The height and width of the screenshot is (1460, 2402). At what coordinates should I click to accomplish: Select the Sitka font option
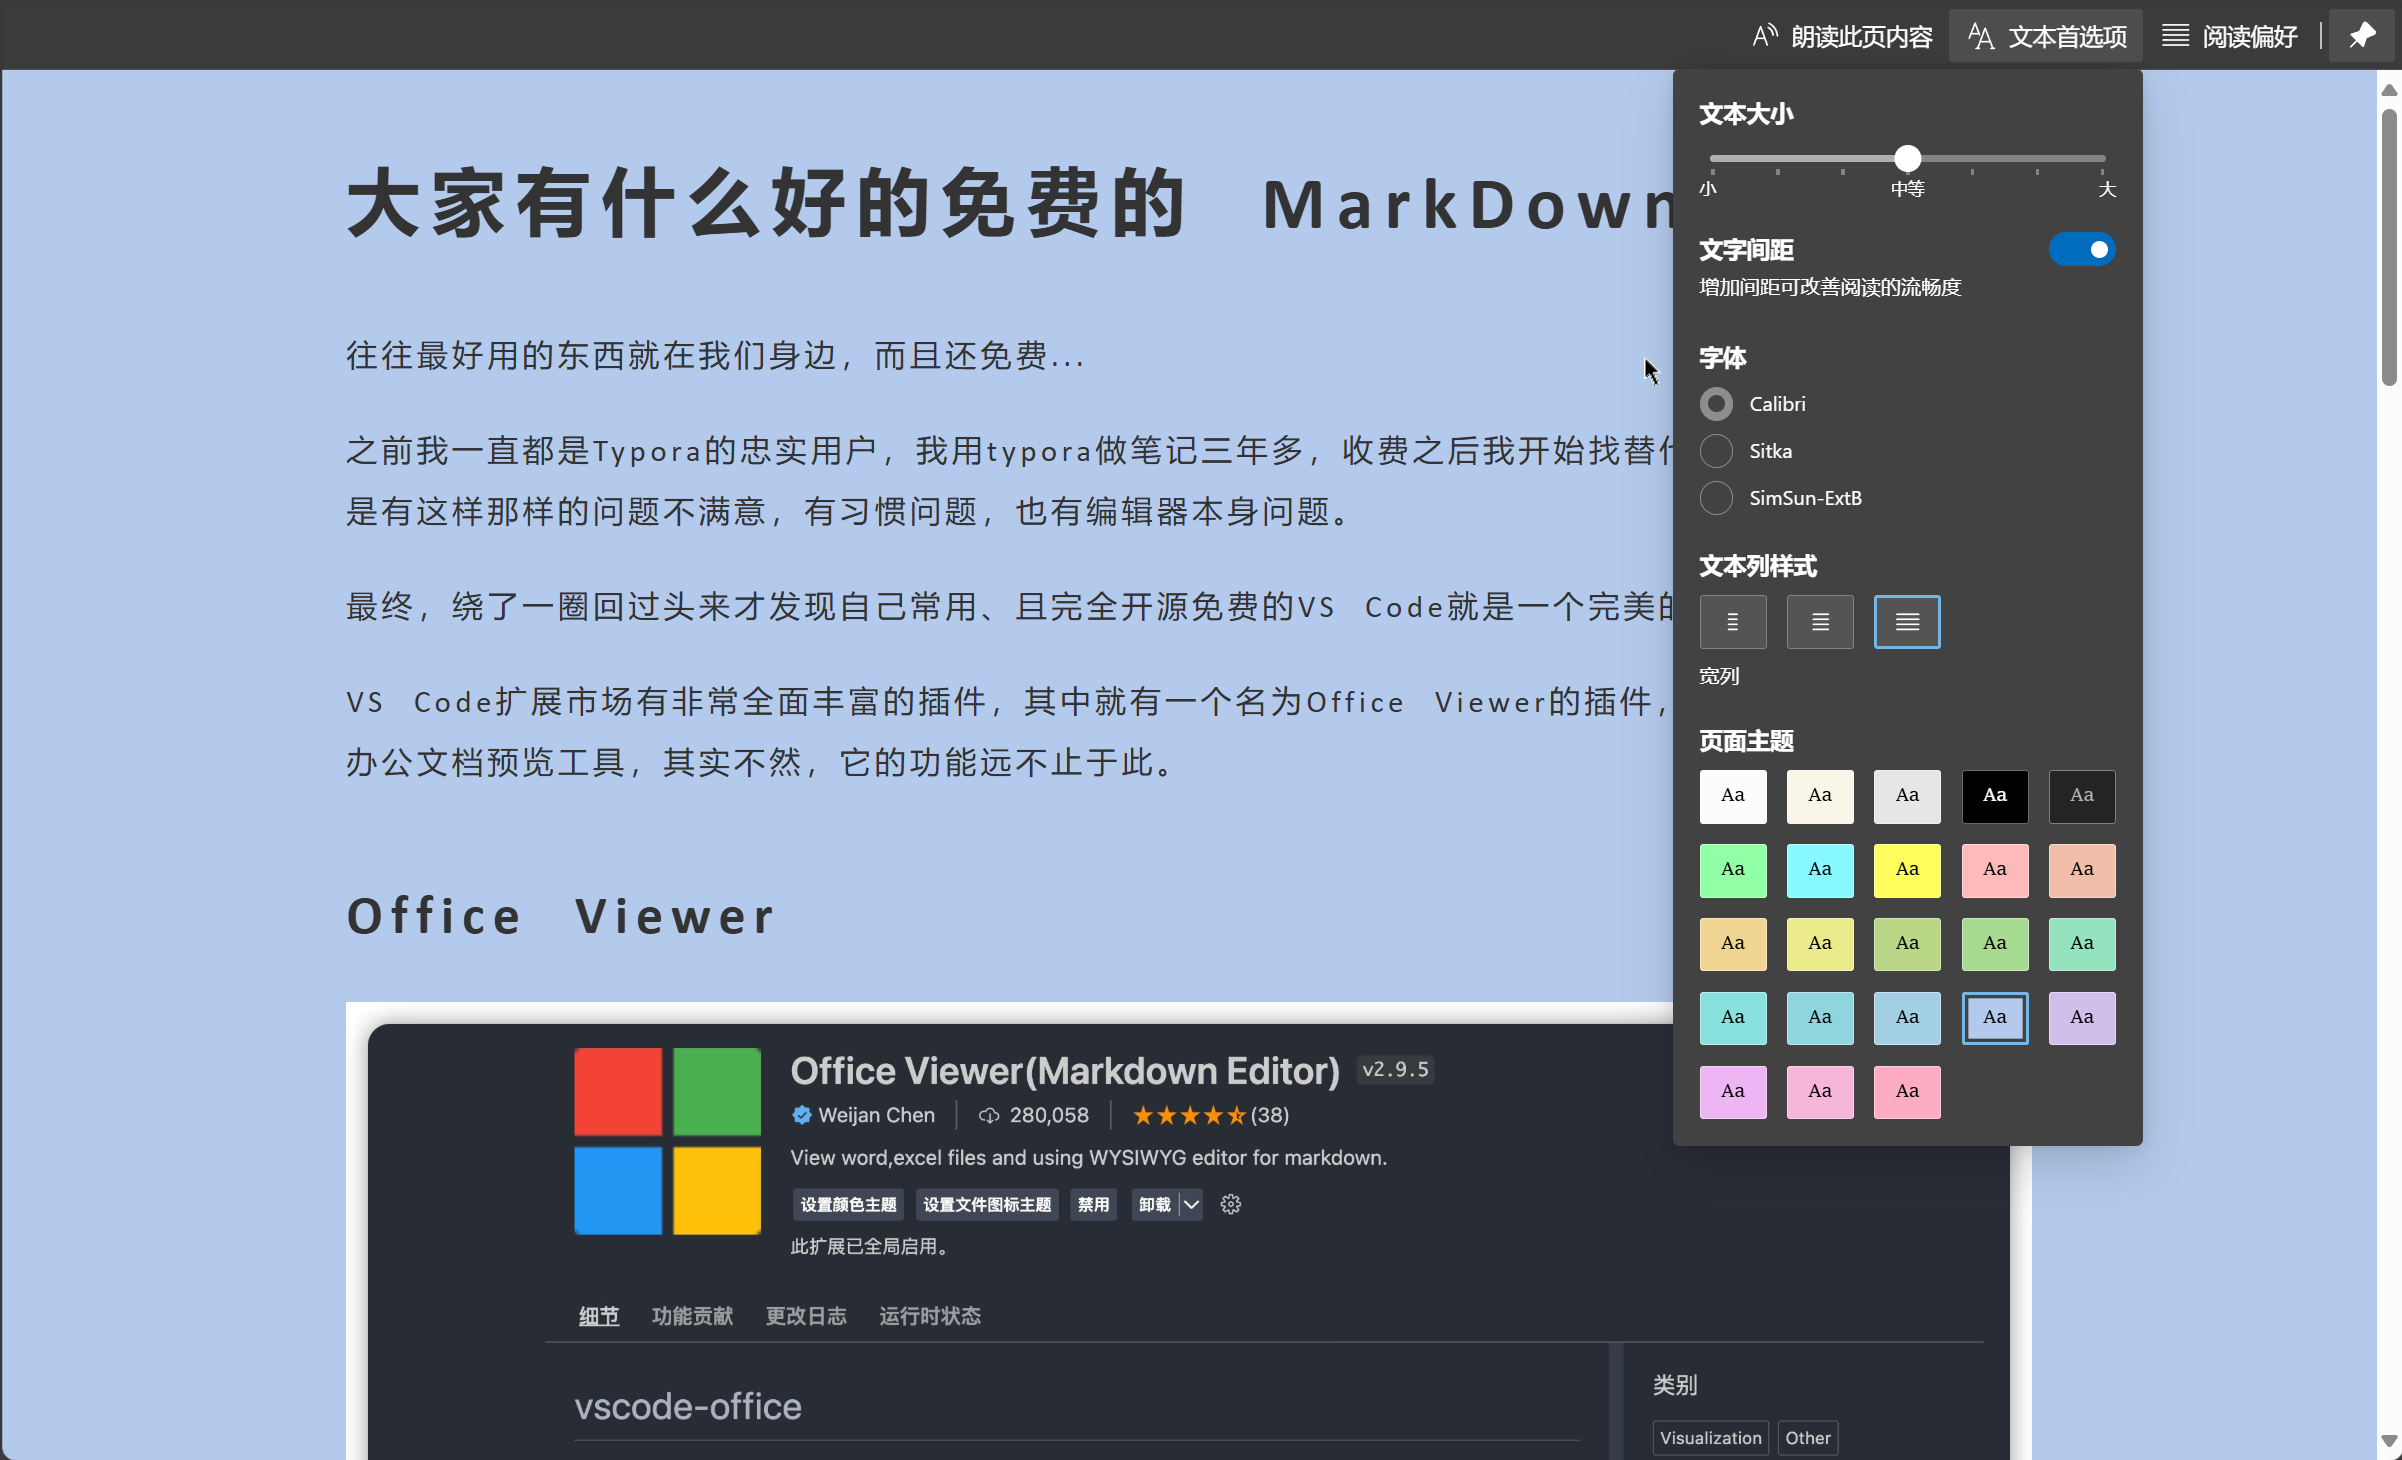coord(1717,451)
